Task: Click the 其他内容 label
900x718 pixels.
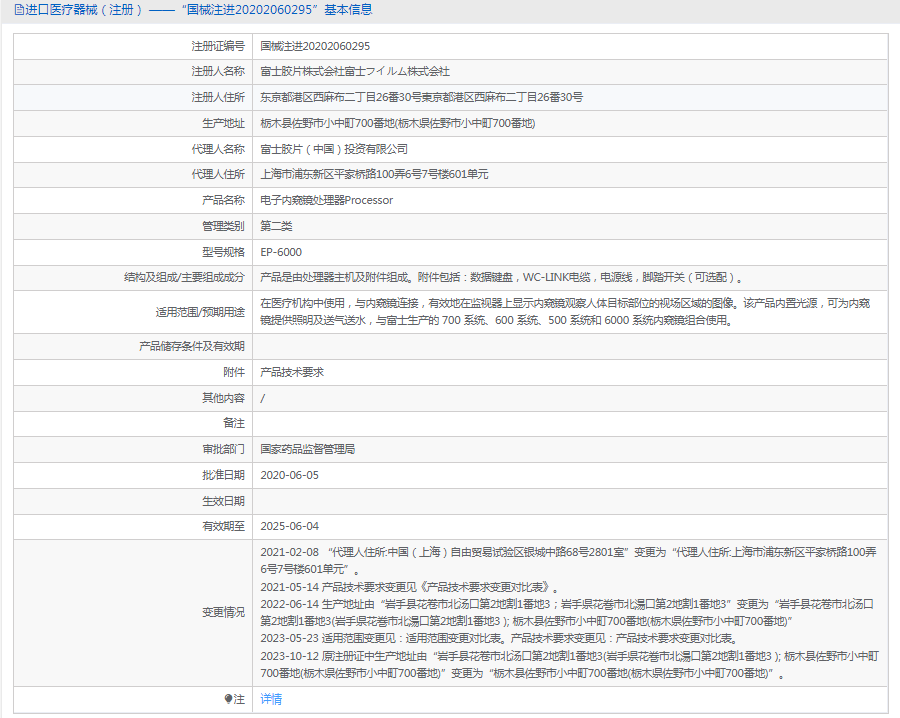Action: pyautogui.click(x=223, y=398)
